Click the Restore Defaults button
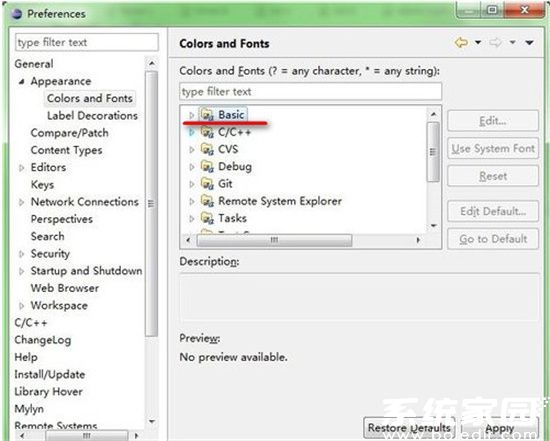The image size is (550, 441). point(409,428)
